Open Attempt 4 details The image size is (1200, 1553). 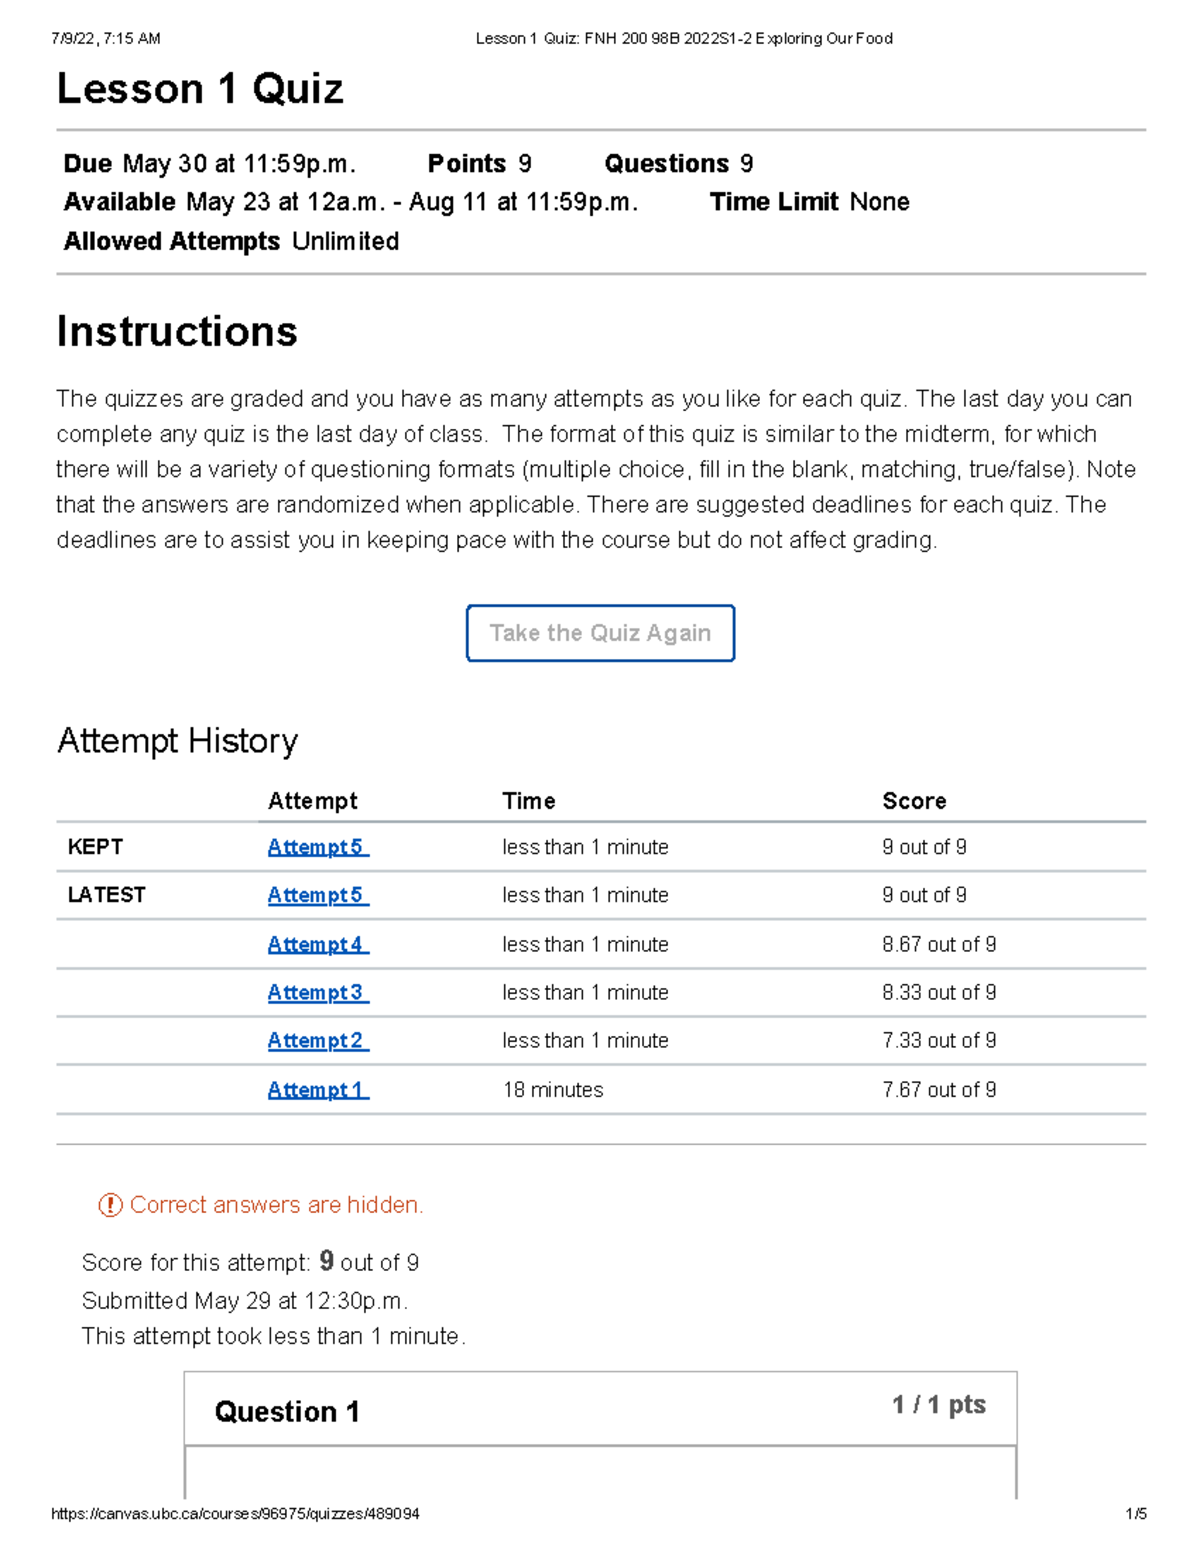coord(316,943)
